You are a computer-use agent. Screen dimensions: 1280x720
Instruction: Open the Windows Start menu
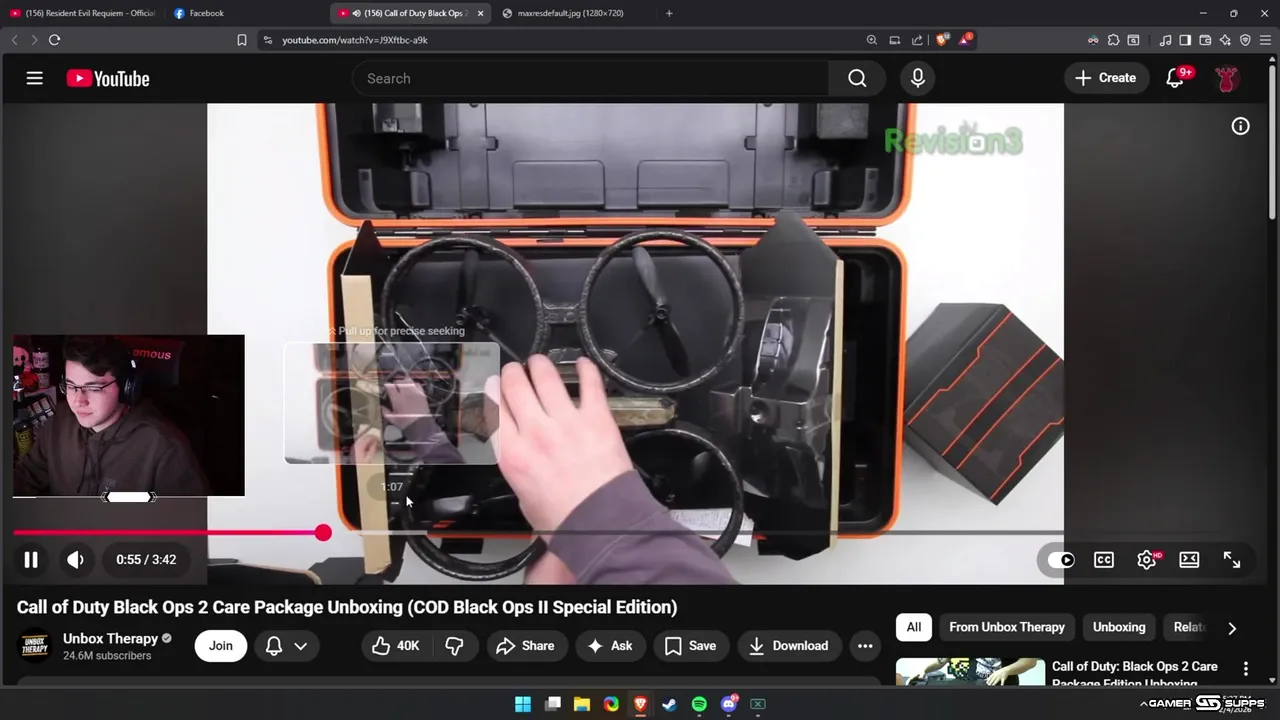coord(523,704)
